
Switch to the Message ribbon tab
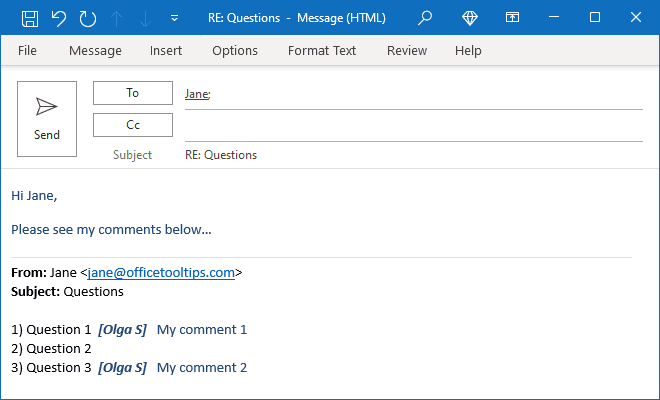coord(96,51)
